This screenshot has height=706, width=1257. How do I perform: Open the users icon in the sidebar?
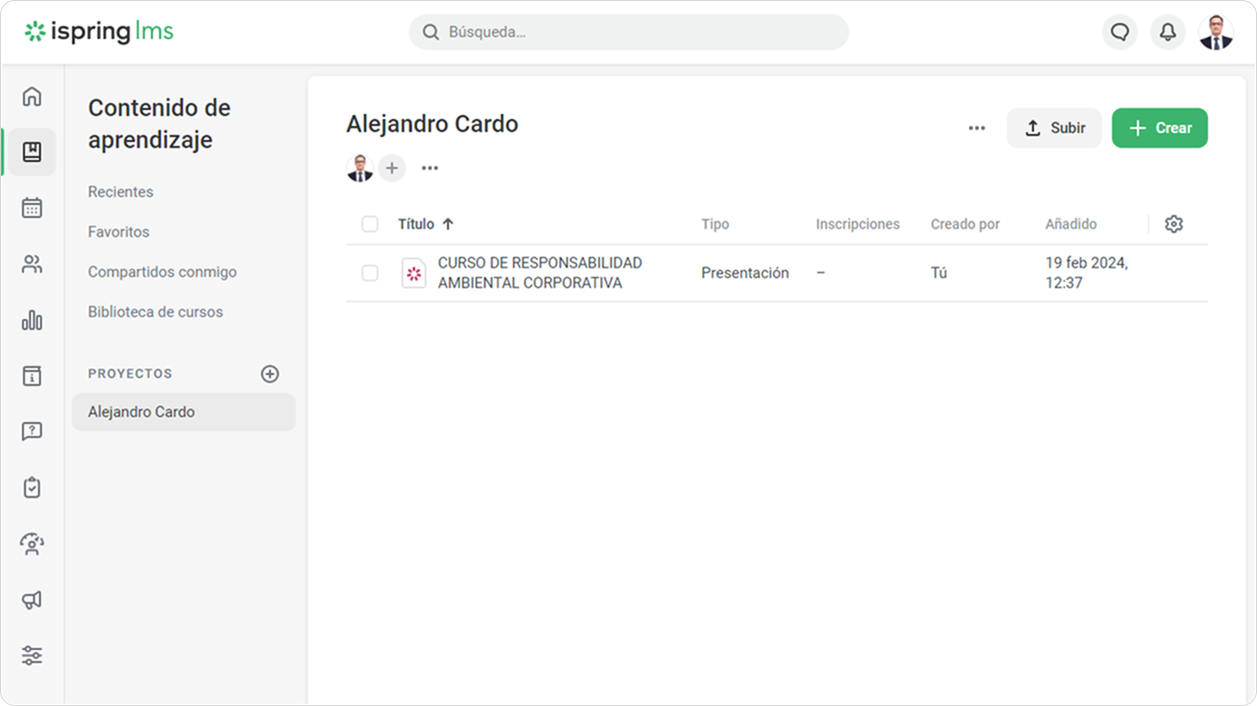(x=32, y=264)
